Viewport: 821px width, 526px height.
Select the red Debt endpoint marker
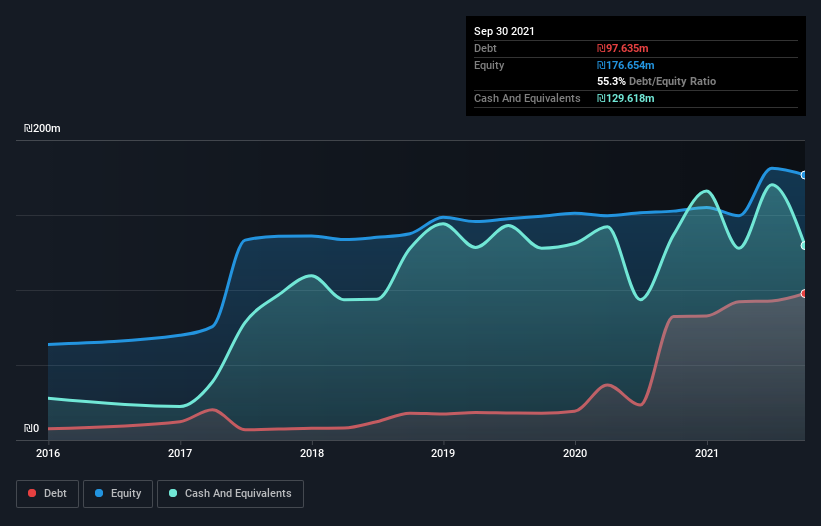pyautogui.click(x=804, y=294)
